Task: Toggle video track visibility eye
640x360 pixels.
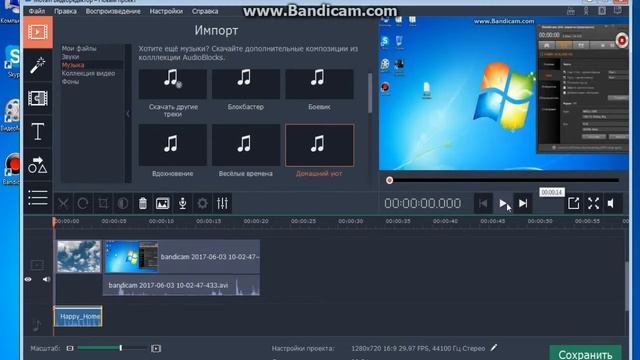Action: (28, 279)
